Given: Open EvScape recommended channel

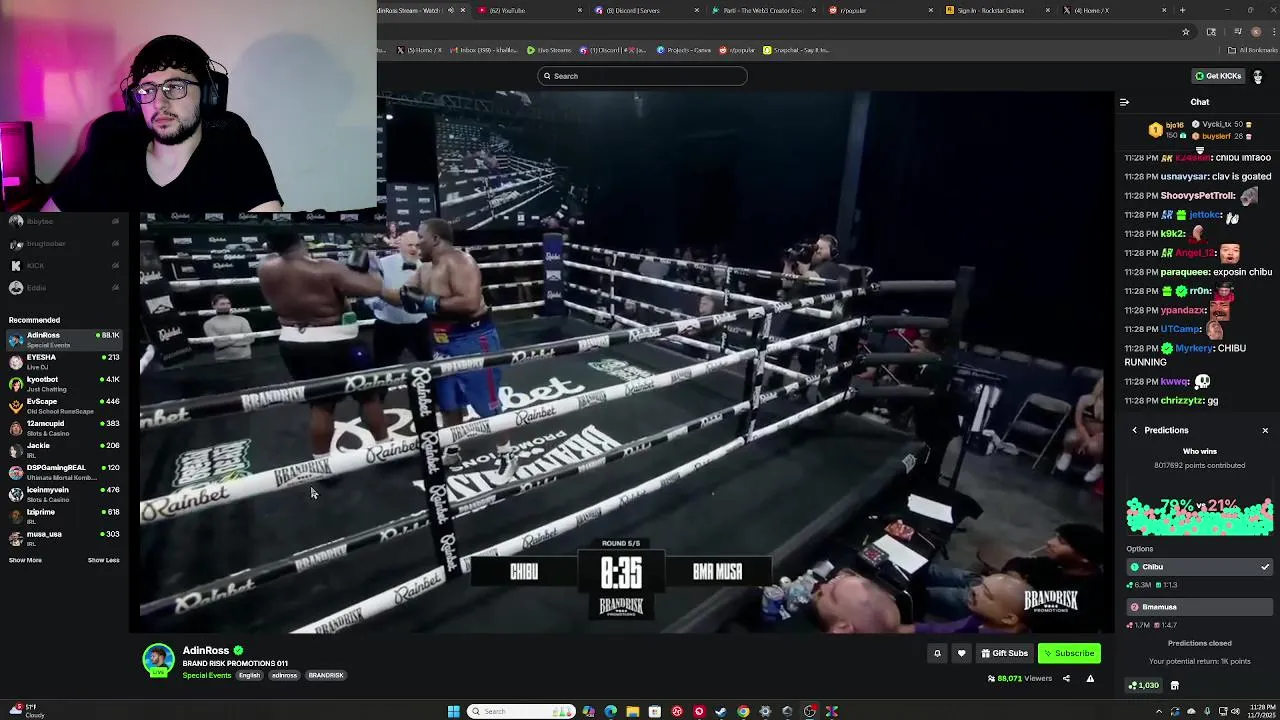Looking at the screenshot, I should click(64, 406).
